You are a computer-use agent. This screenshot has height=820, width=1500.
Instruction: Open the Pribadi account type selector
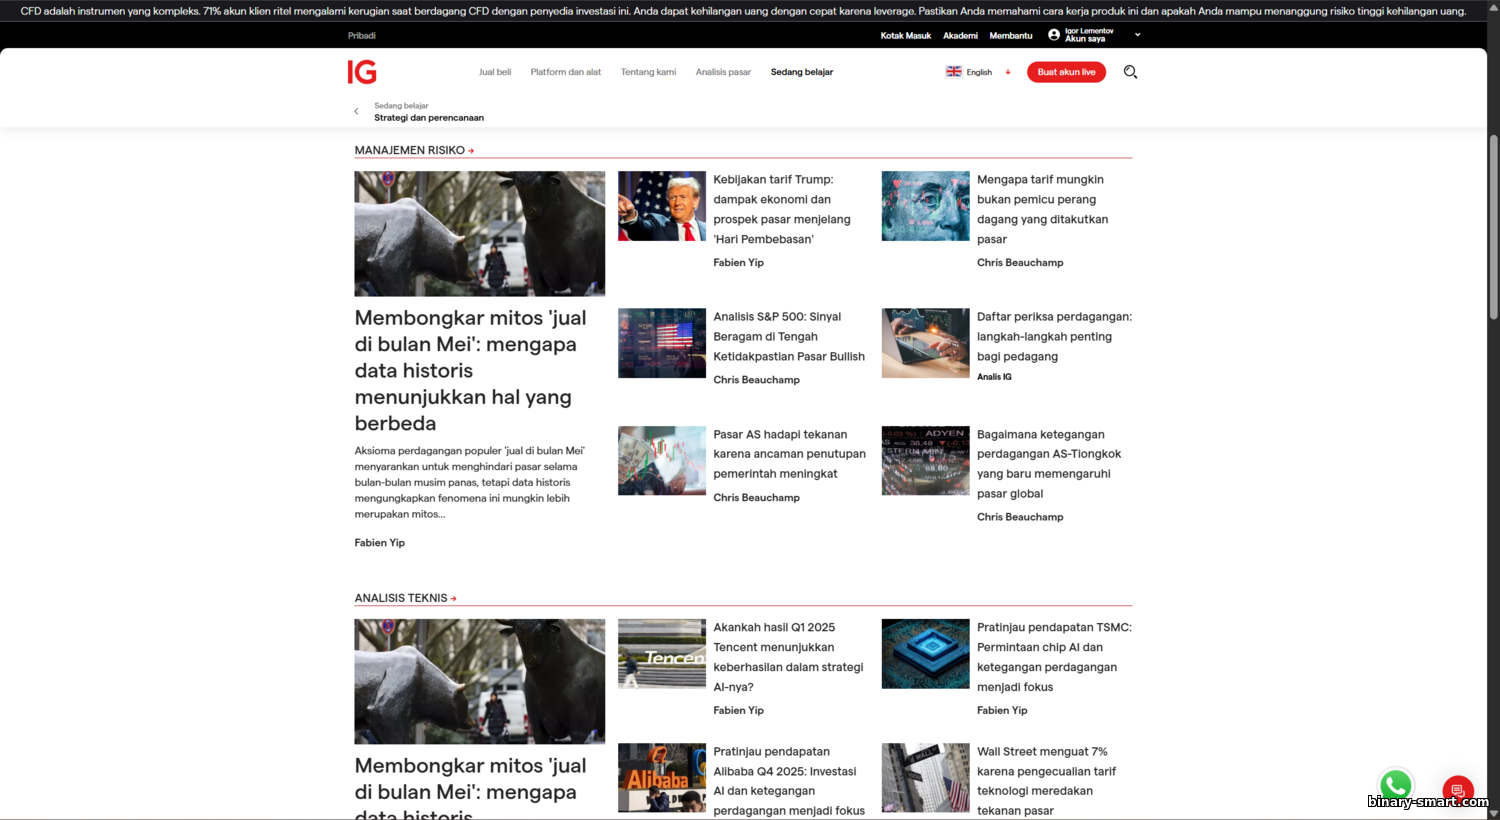coord(362,36)
